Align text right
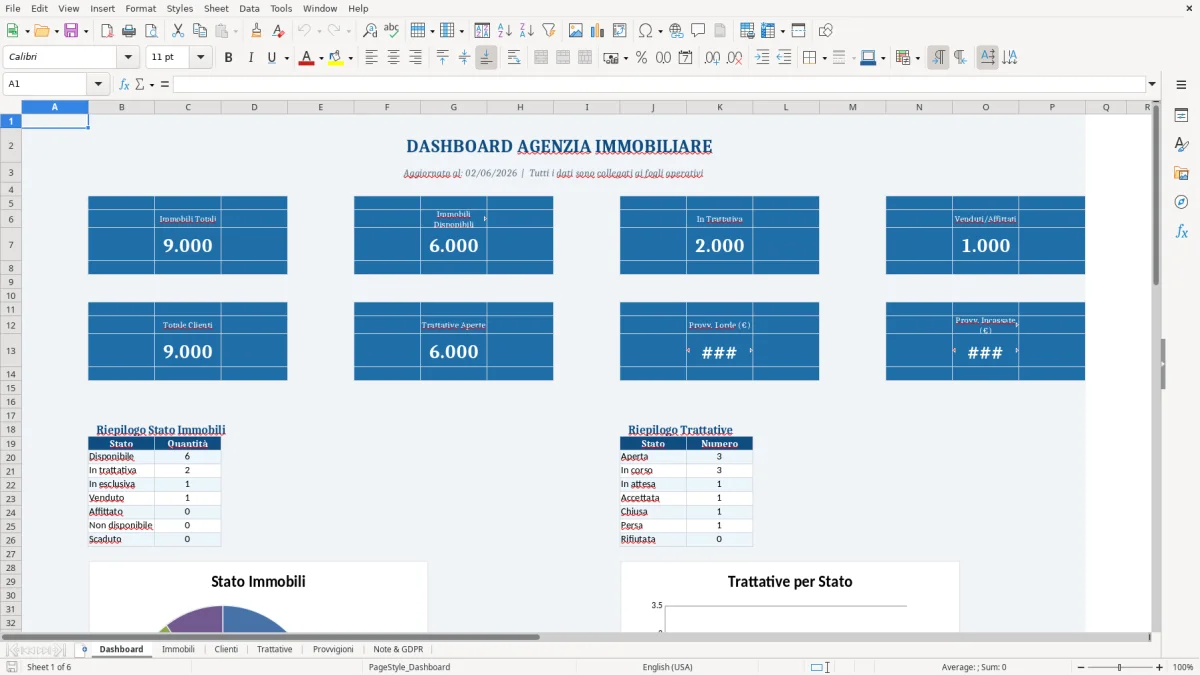 (415, 58)
